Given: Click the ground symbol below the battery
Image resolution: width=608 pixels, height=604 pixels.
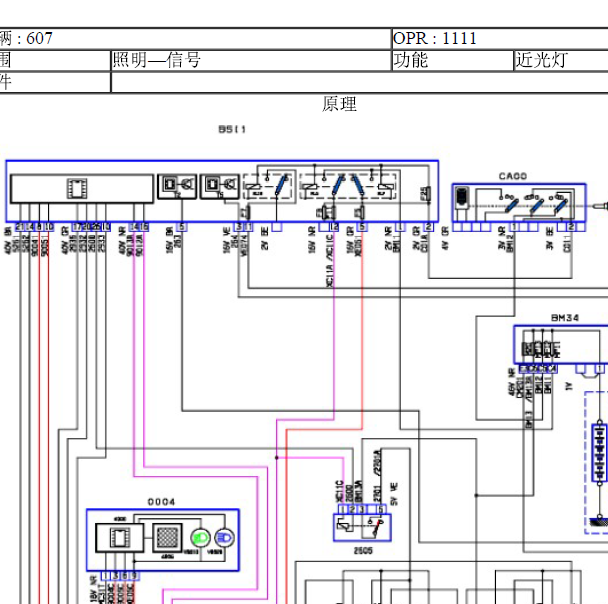Looking at the screenshot, I should tap(599, 521).
